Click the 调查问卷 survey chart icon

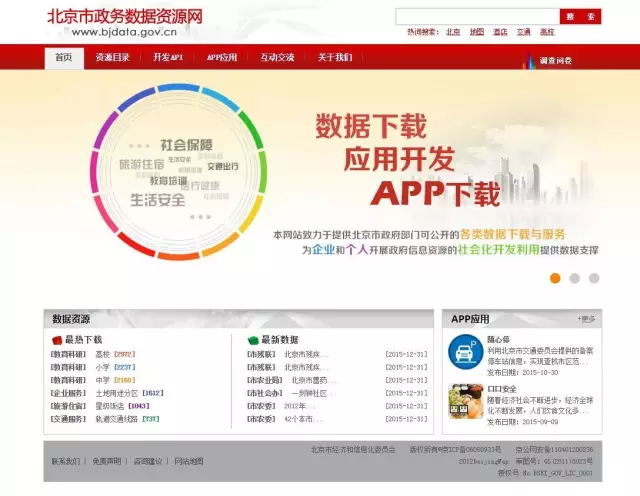530,60
